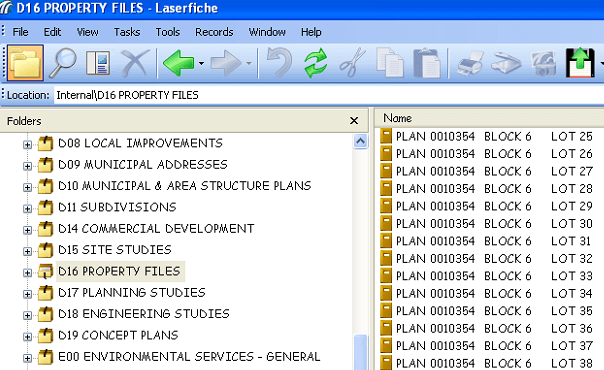Open the Back button history dropdown
This screenshot has height=370, width=604.
pyautogui.click(x=201, y=63)
